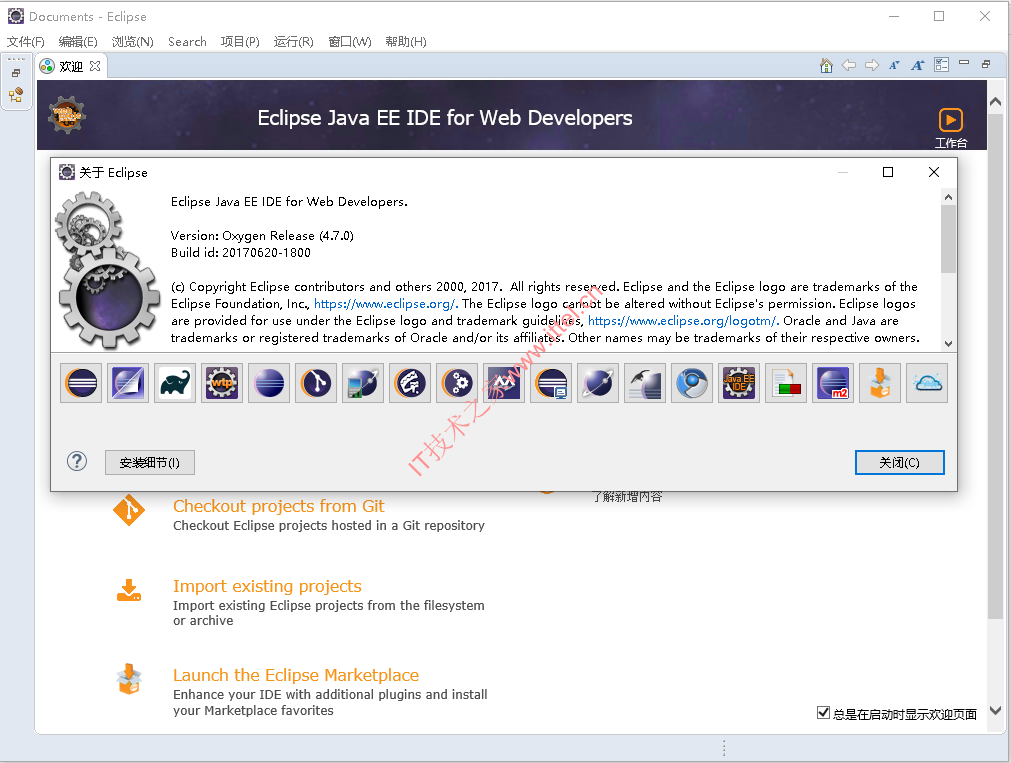Click customize page icon in Welcome toolbar
Screen dimensions: 1011x763
click(x=941, y=64)
